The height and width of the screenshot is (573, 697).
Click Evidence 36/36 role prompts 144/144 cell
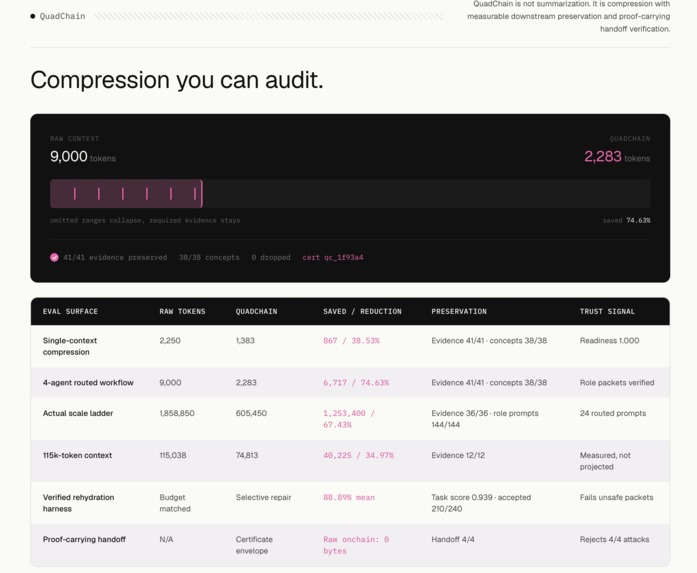tap(485, 419)
